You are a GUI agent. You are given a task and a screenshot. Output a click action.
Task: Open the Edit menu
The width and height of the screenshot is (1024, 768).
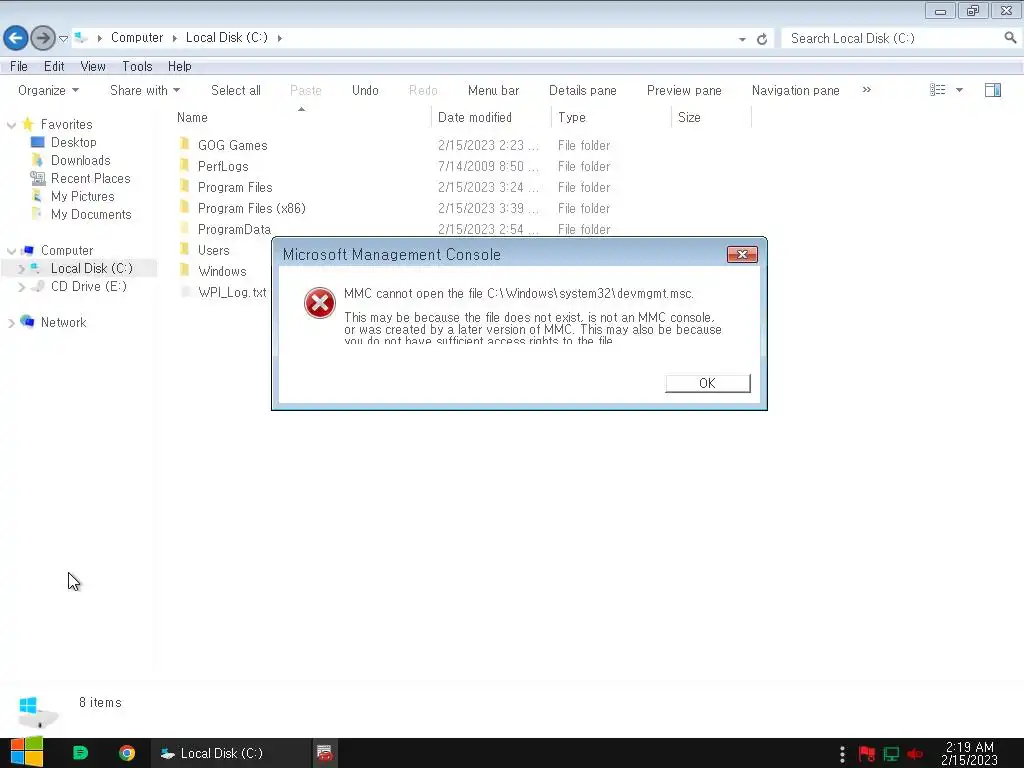(x=54, y=66)
